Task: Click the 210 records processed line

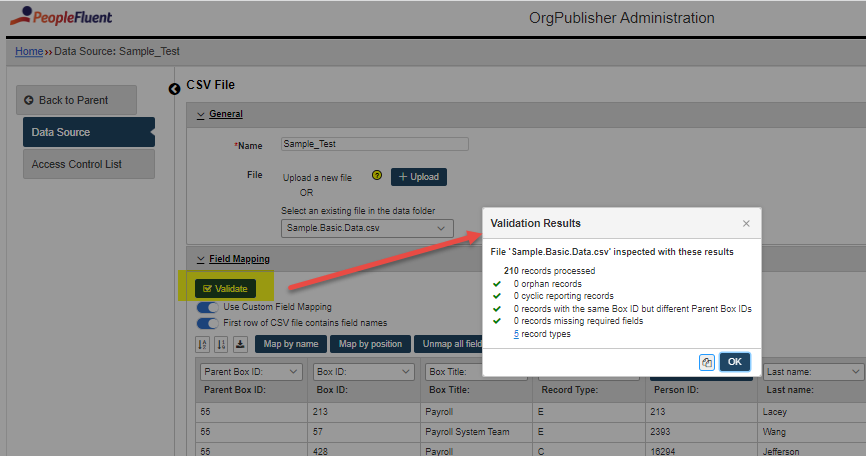Action: [549, 271]
